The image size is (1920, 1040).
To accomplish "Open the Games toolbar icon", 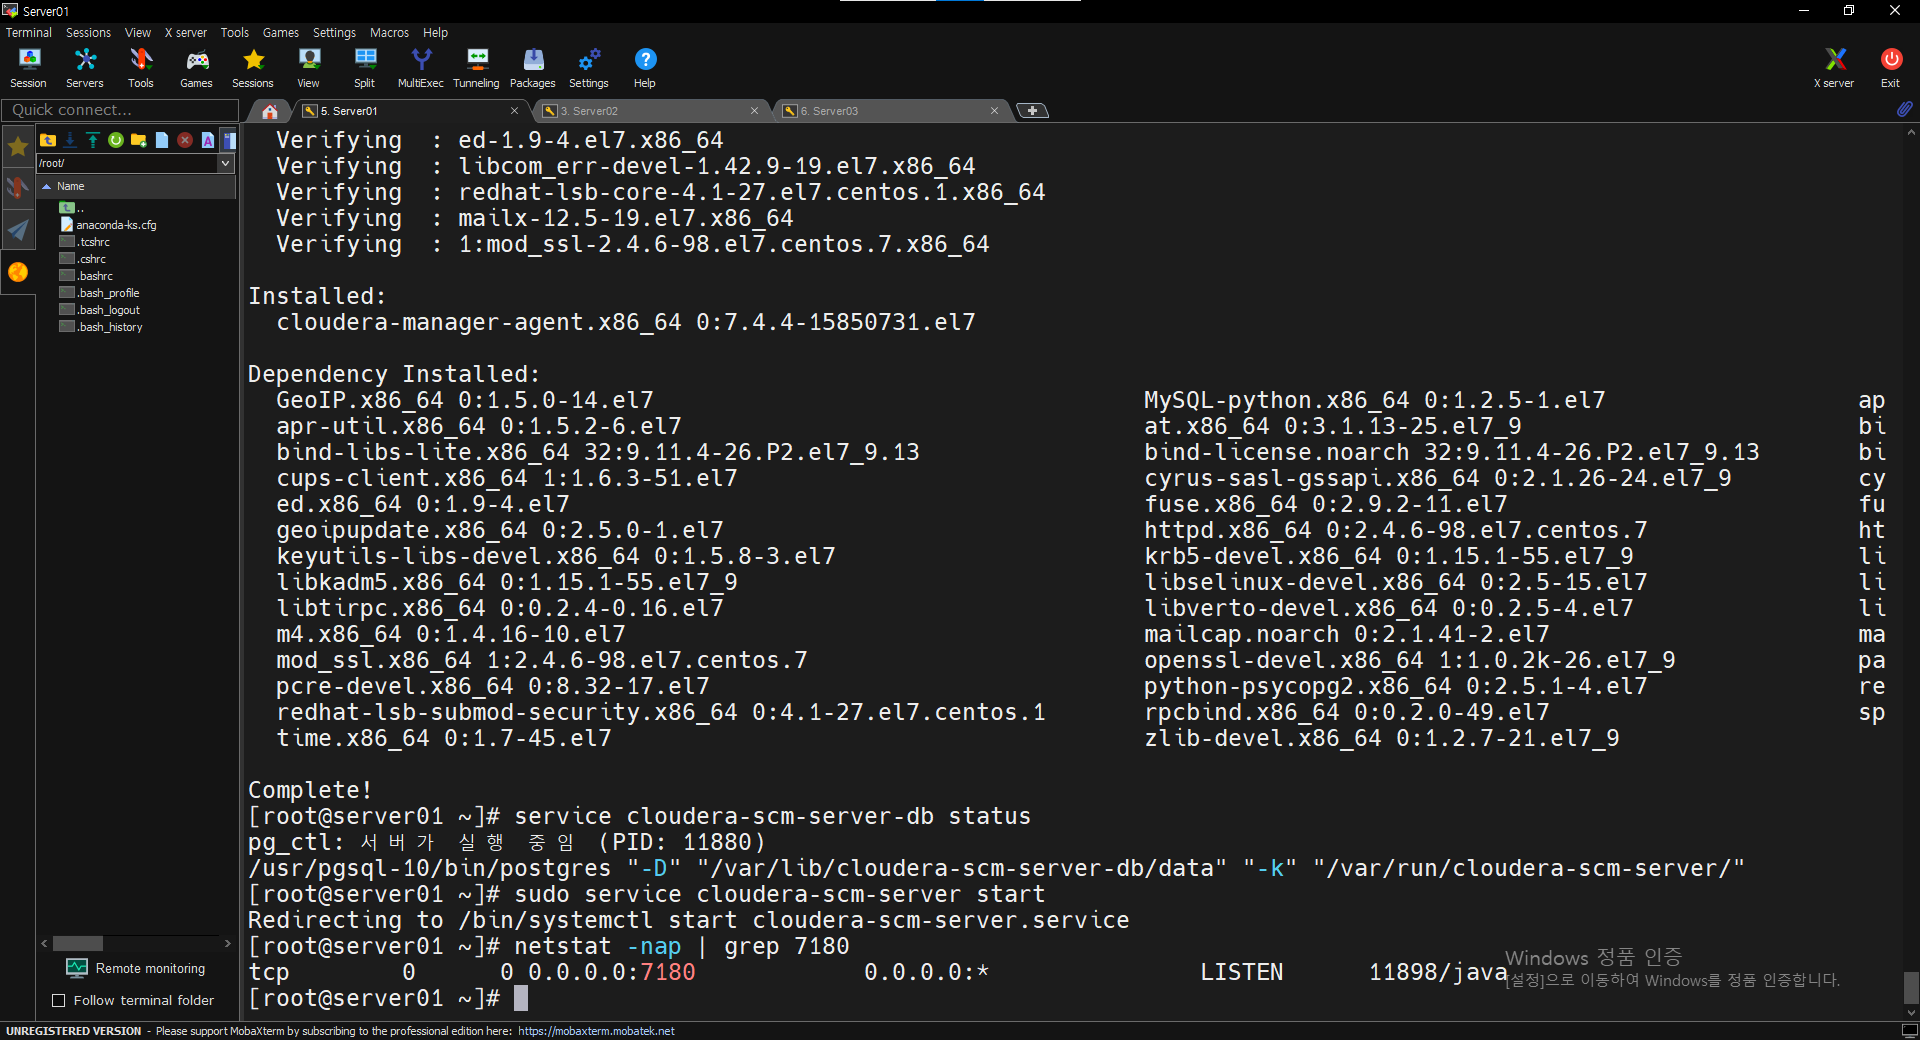I will coord(197,68).
